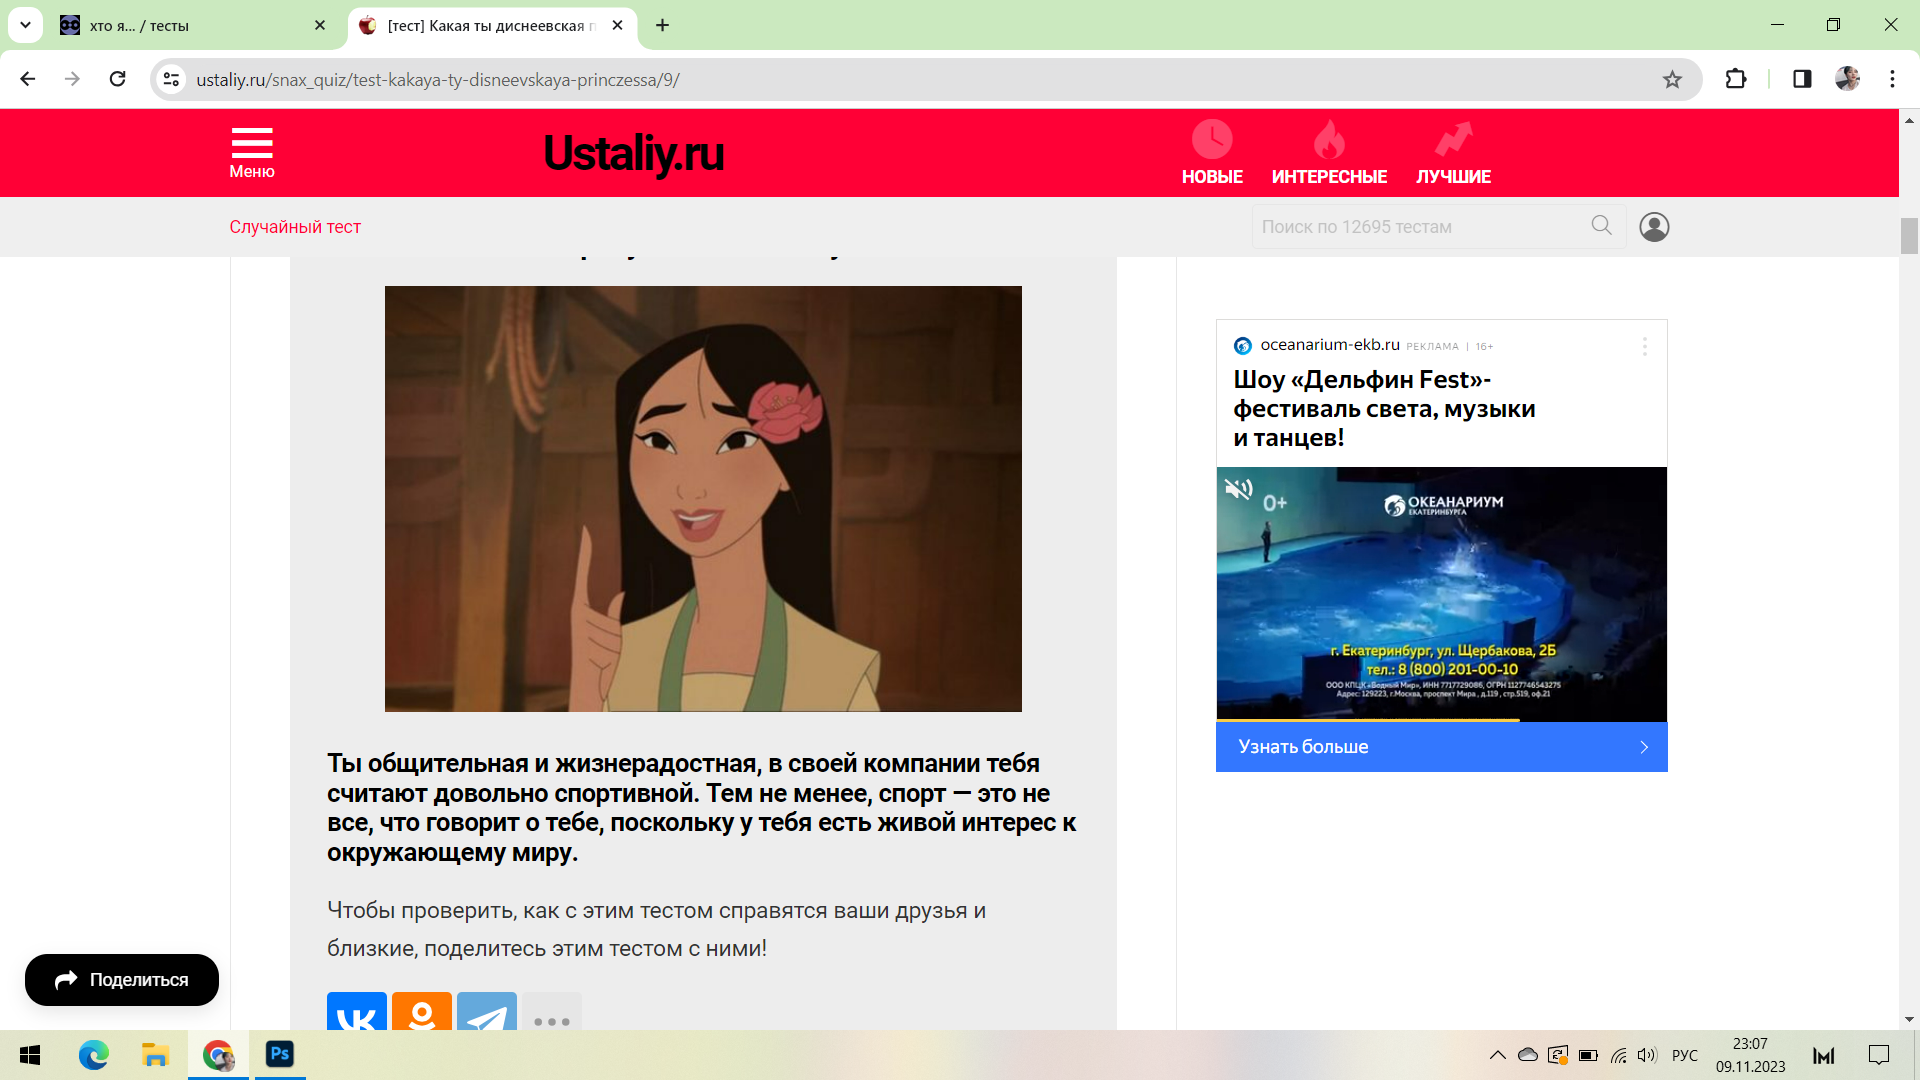Click the ustaliy.ru address bar URL

tap(437, 80)
